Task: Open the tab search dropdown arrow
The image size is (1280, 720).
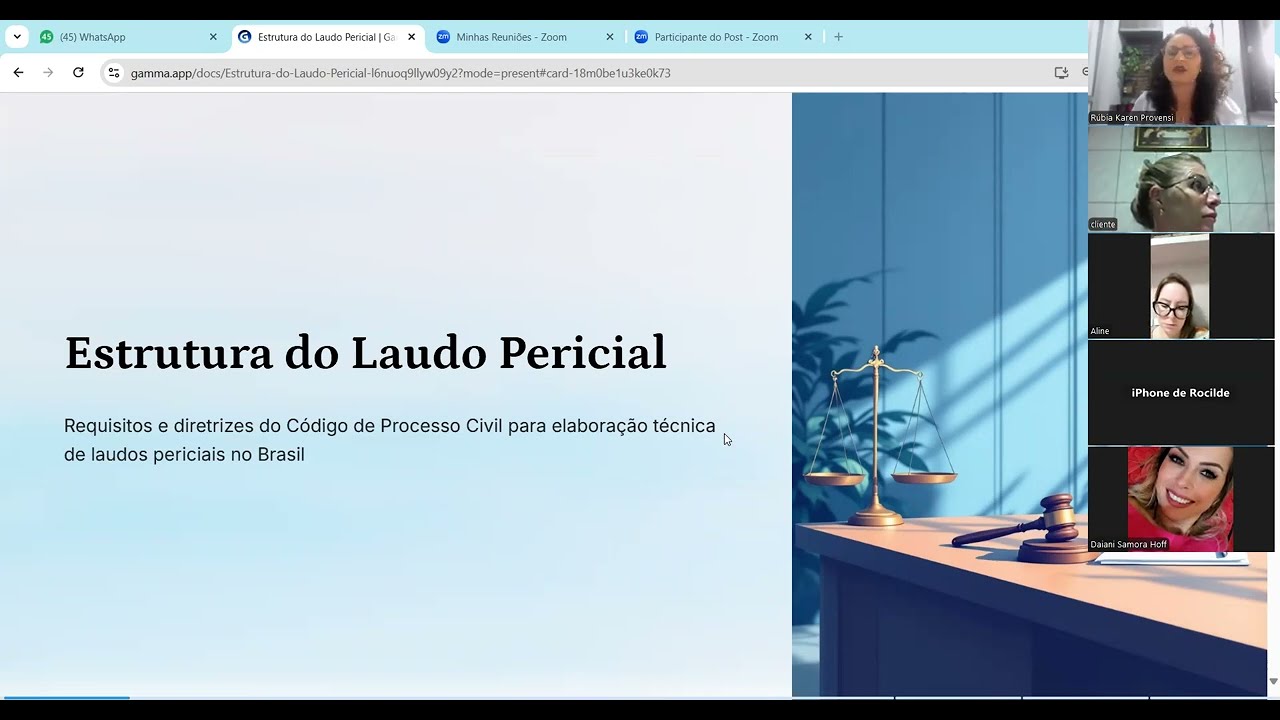Action: coord(17,37)
